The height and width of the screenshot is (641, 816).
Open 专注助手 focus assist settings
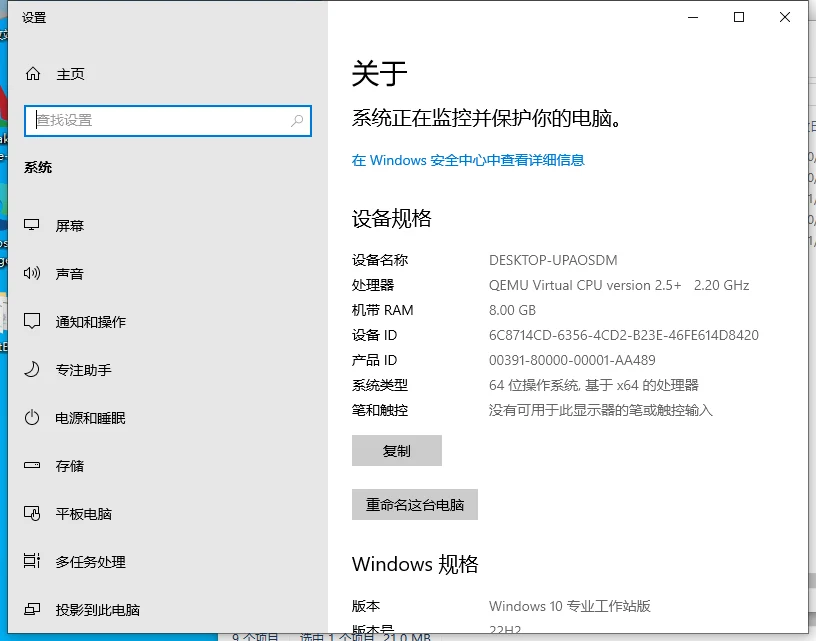[x=83, y=370]
